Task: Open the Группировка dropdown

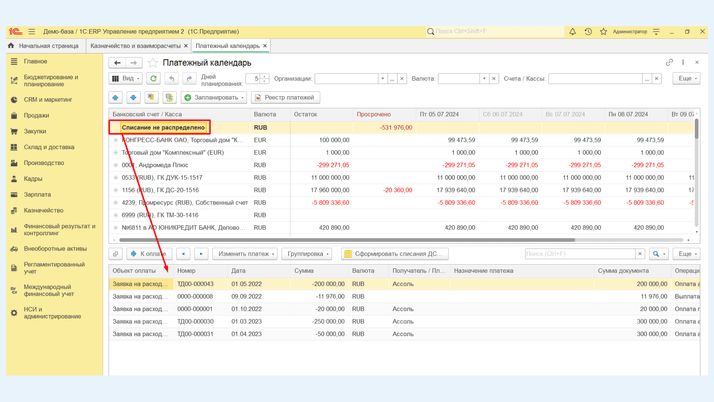Action: coord(307,254)
